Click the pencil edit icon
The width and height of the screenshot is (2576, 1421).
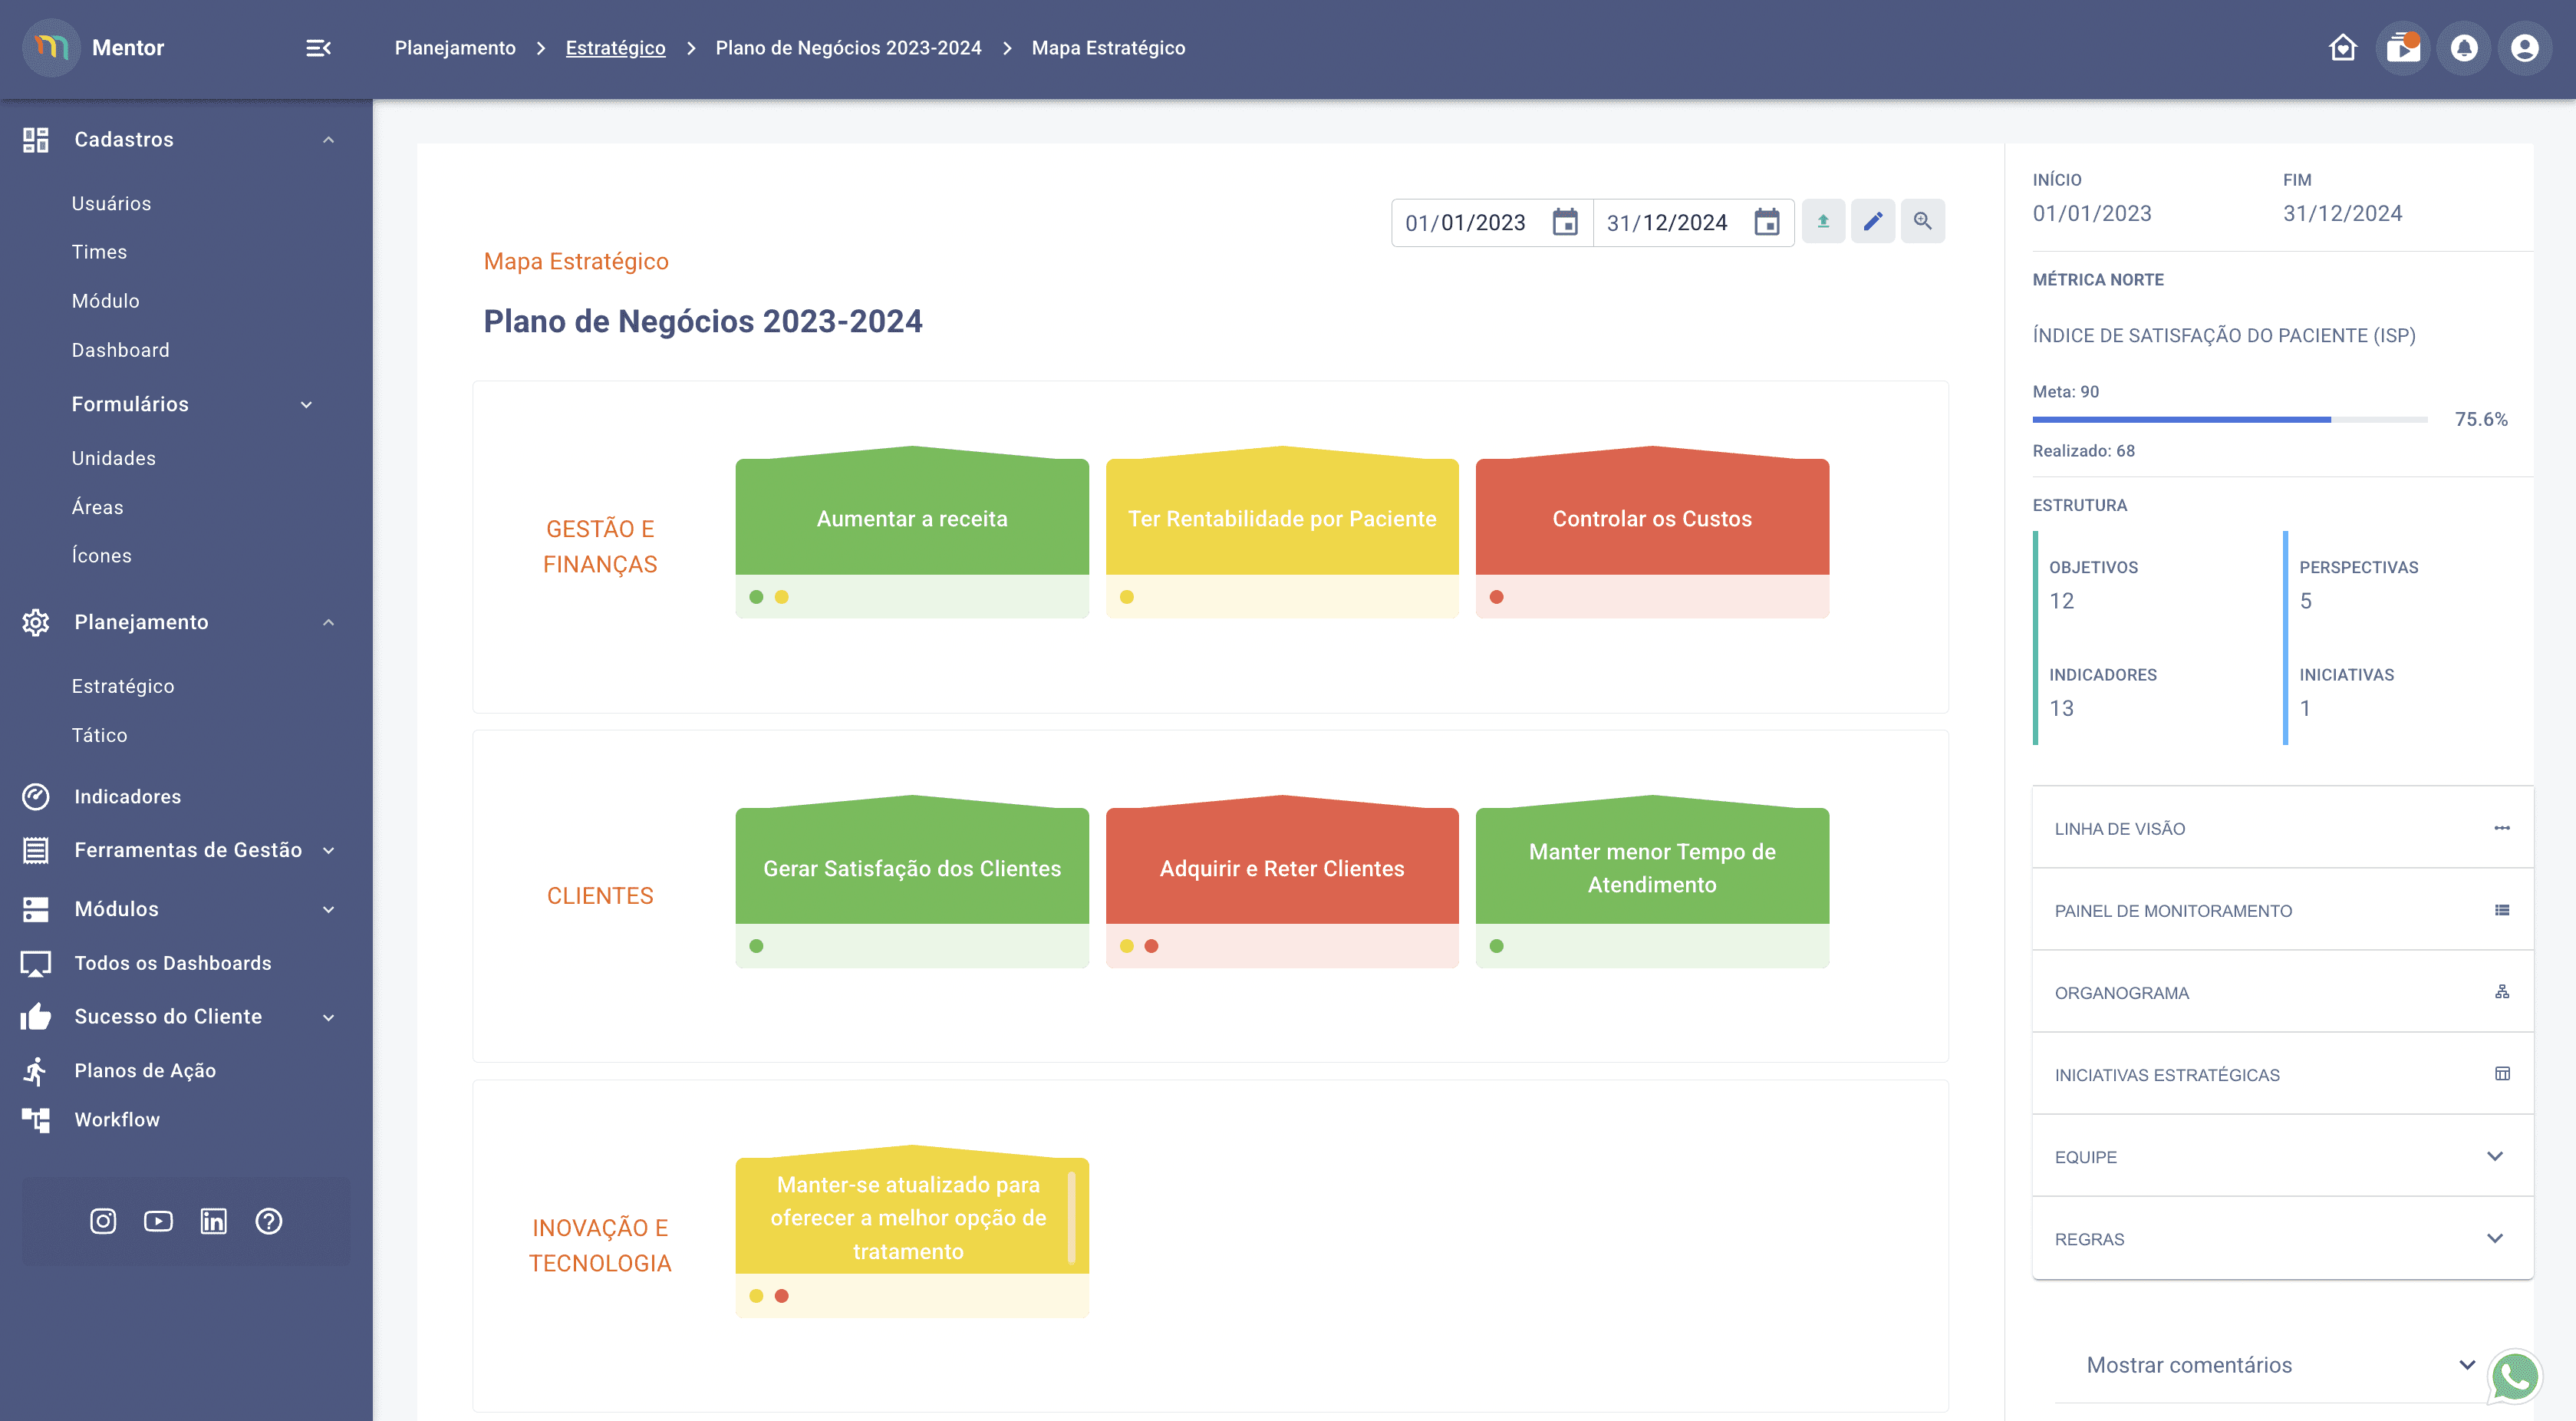1872,221
